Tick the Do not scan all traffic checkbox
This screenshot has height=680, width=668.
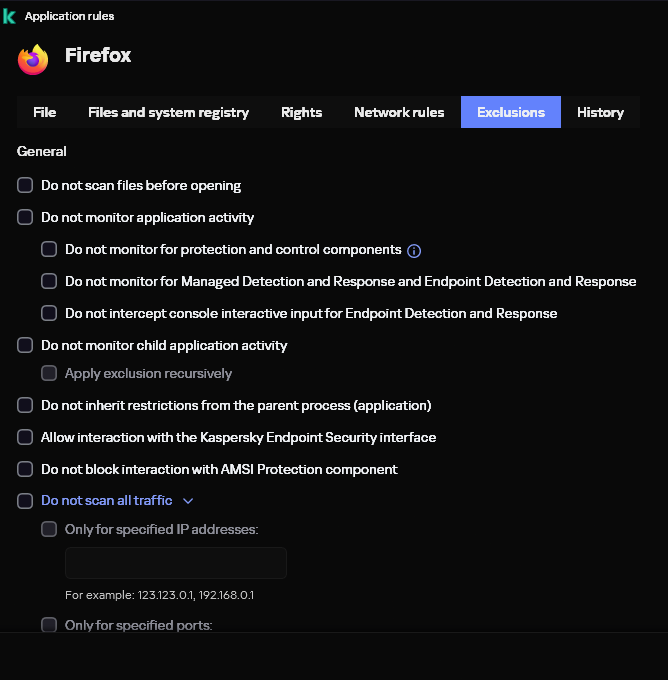pos(25,501)
